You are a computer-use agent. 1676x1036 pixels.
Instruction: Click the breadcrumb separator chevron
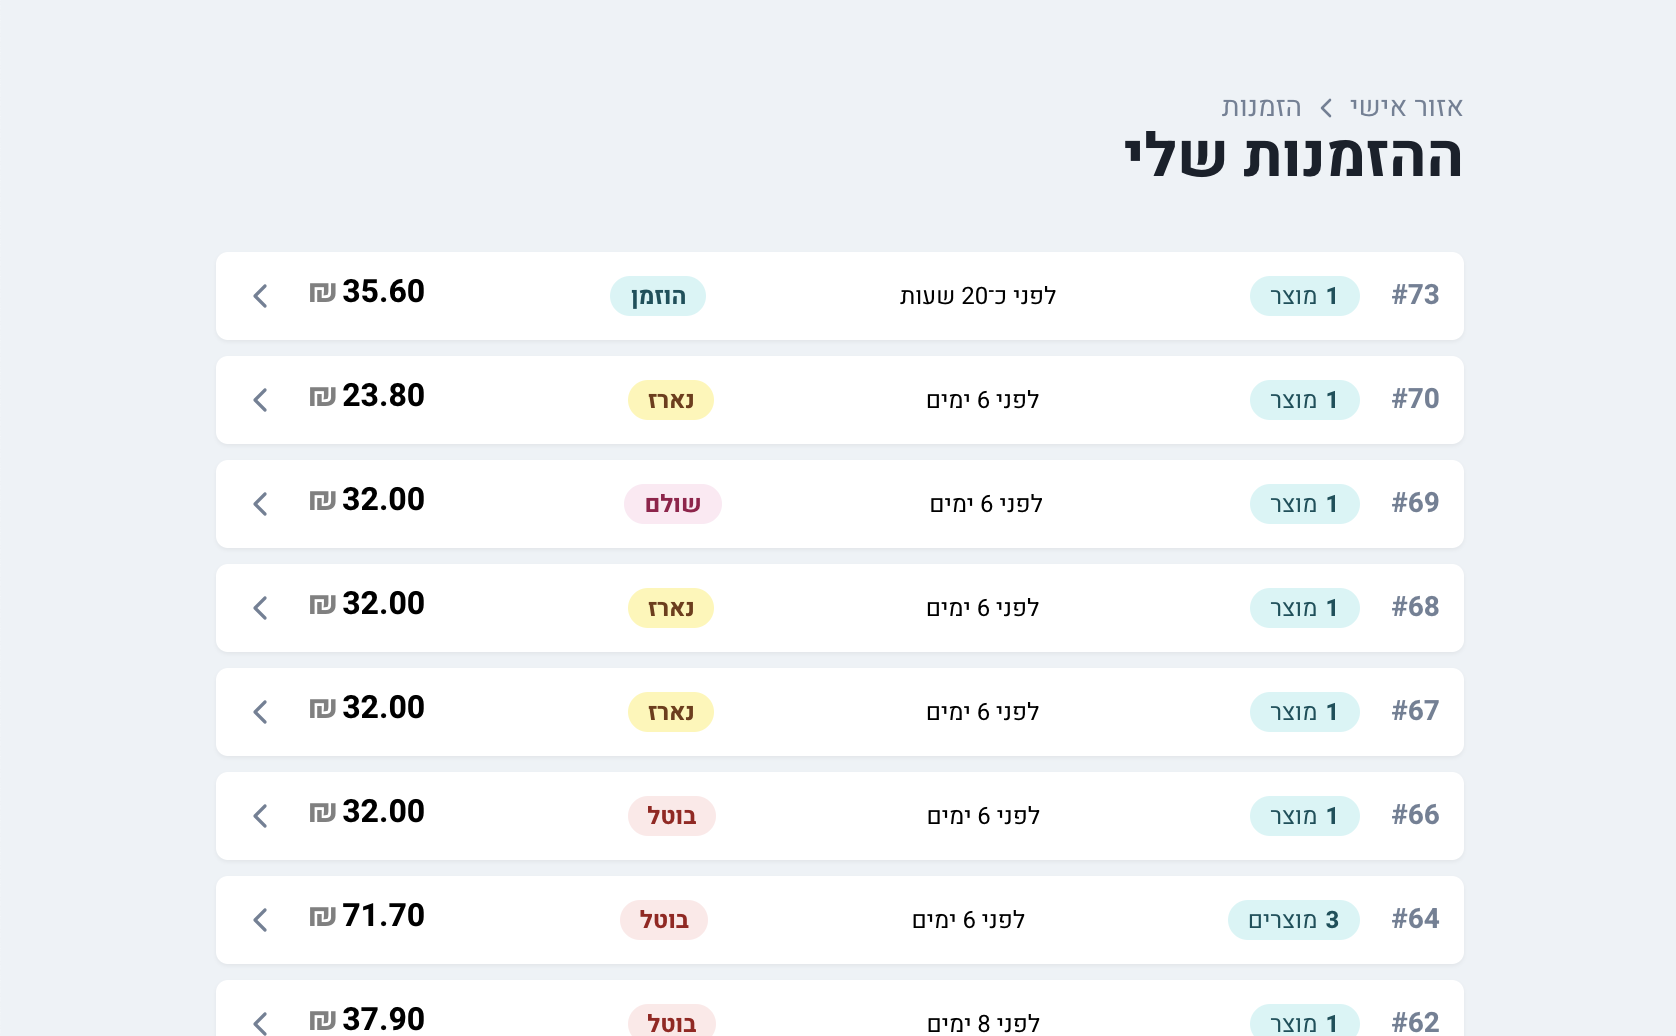tap(1326, 107)
